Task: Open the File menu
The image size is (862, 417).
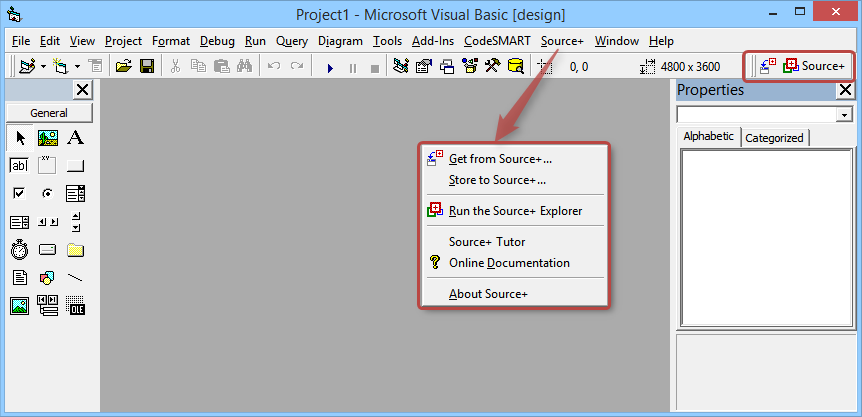Action: click(x=21, y=41)
